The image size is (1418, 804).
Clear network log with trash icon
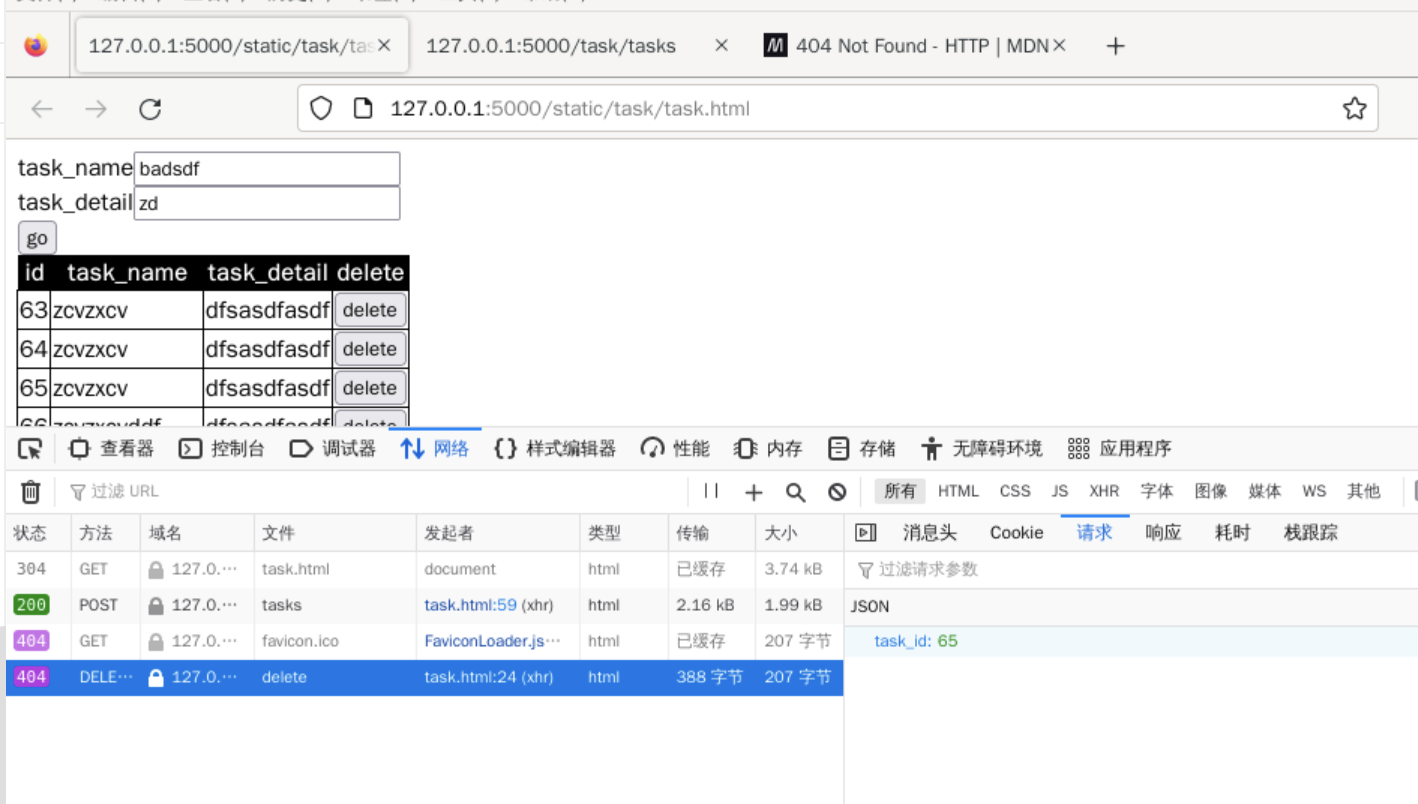31,491
